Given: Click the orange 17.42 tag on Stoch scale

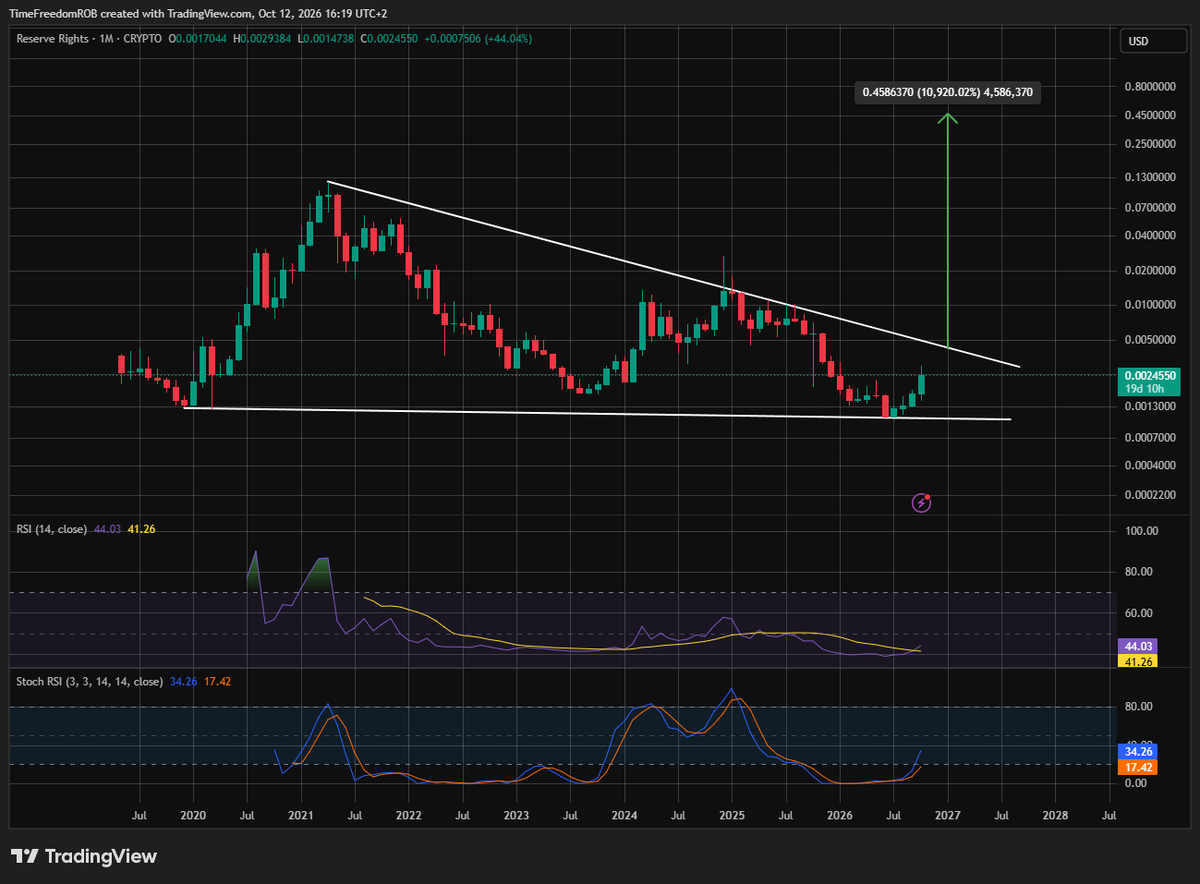Looking at the screenshot, I should (x=1138, y=767).
